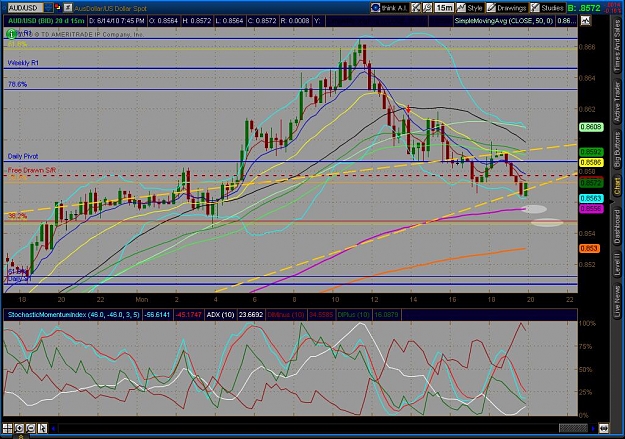Click the date field D: 6/14/10 7:45 PM
Viewport: 625px width, 439px height.
[116, 21]
